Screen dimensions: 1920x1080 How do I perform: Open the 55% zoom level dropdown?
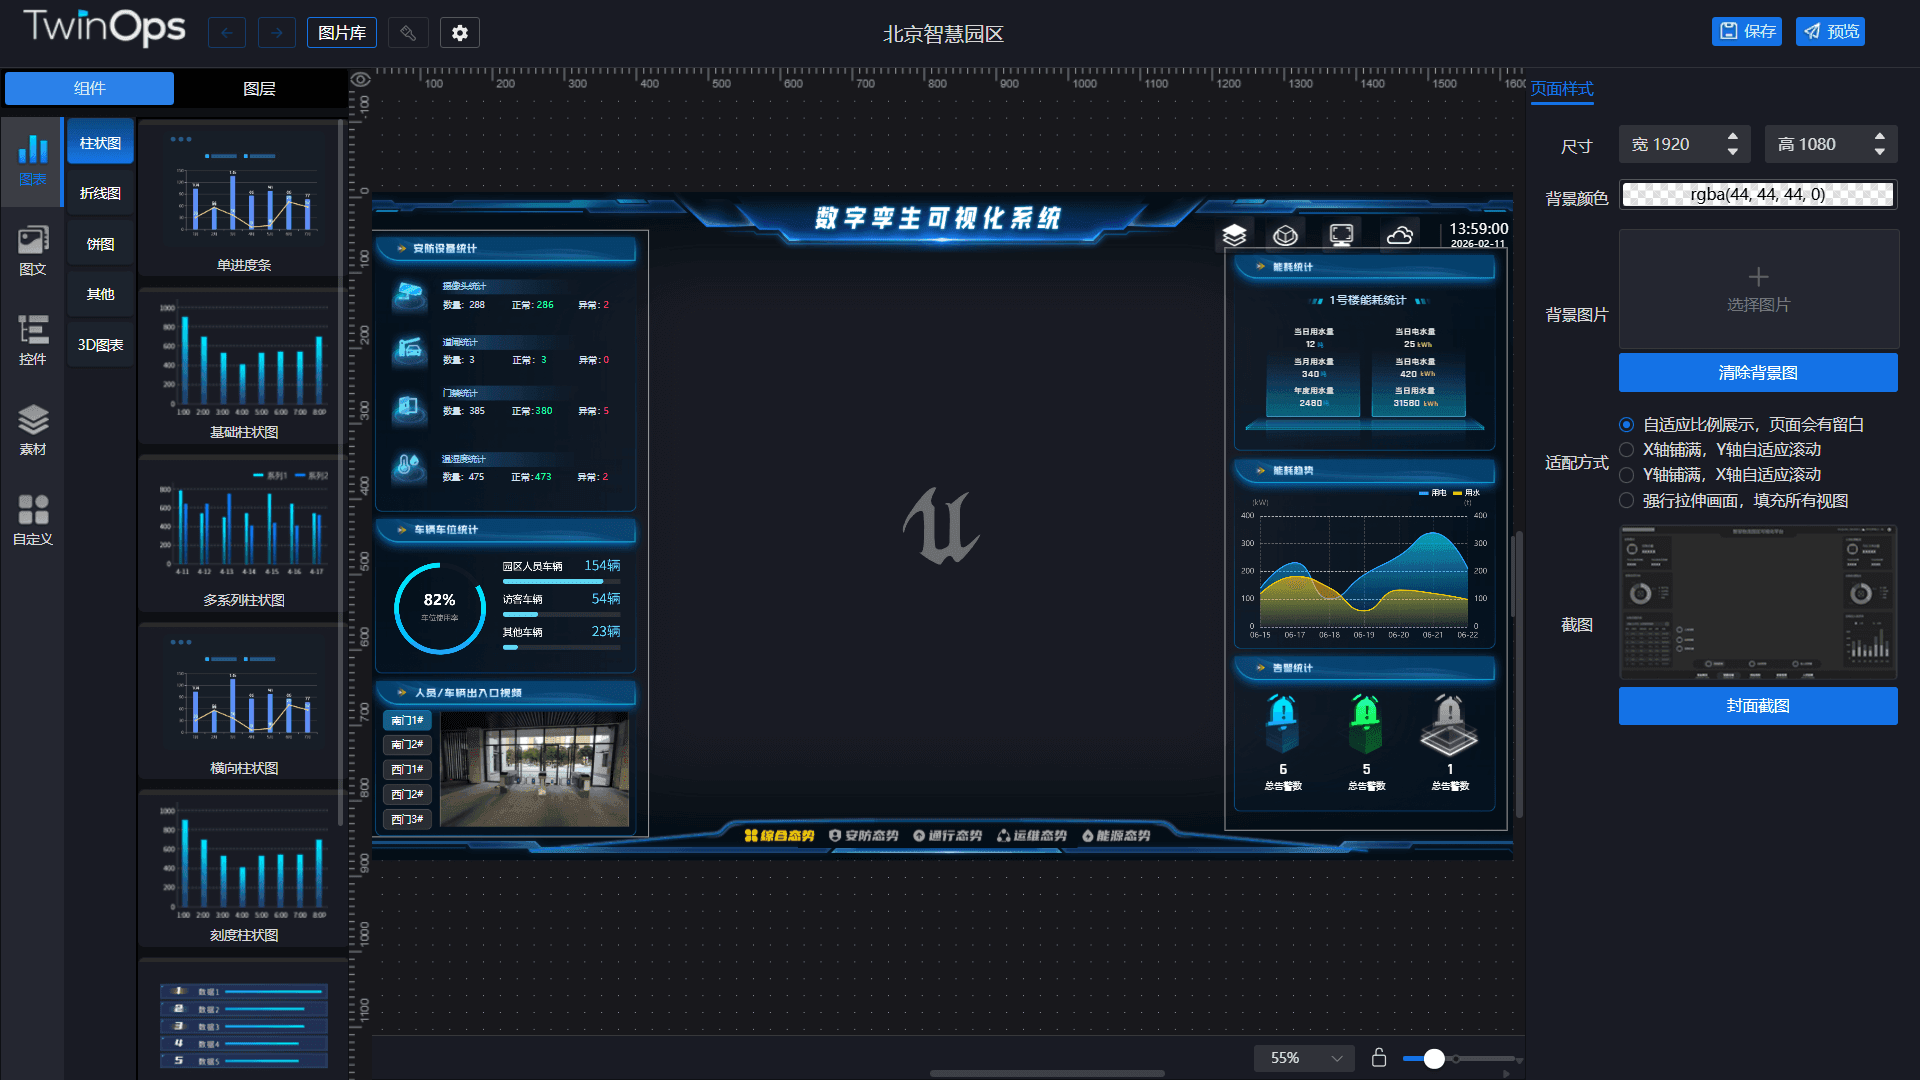[1305, 1058]
